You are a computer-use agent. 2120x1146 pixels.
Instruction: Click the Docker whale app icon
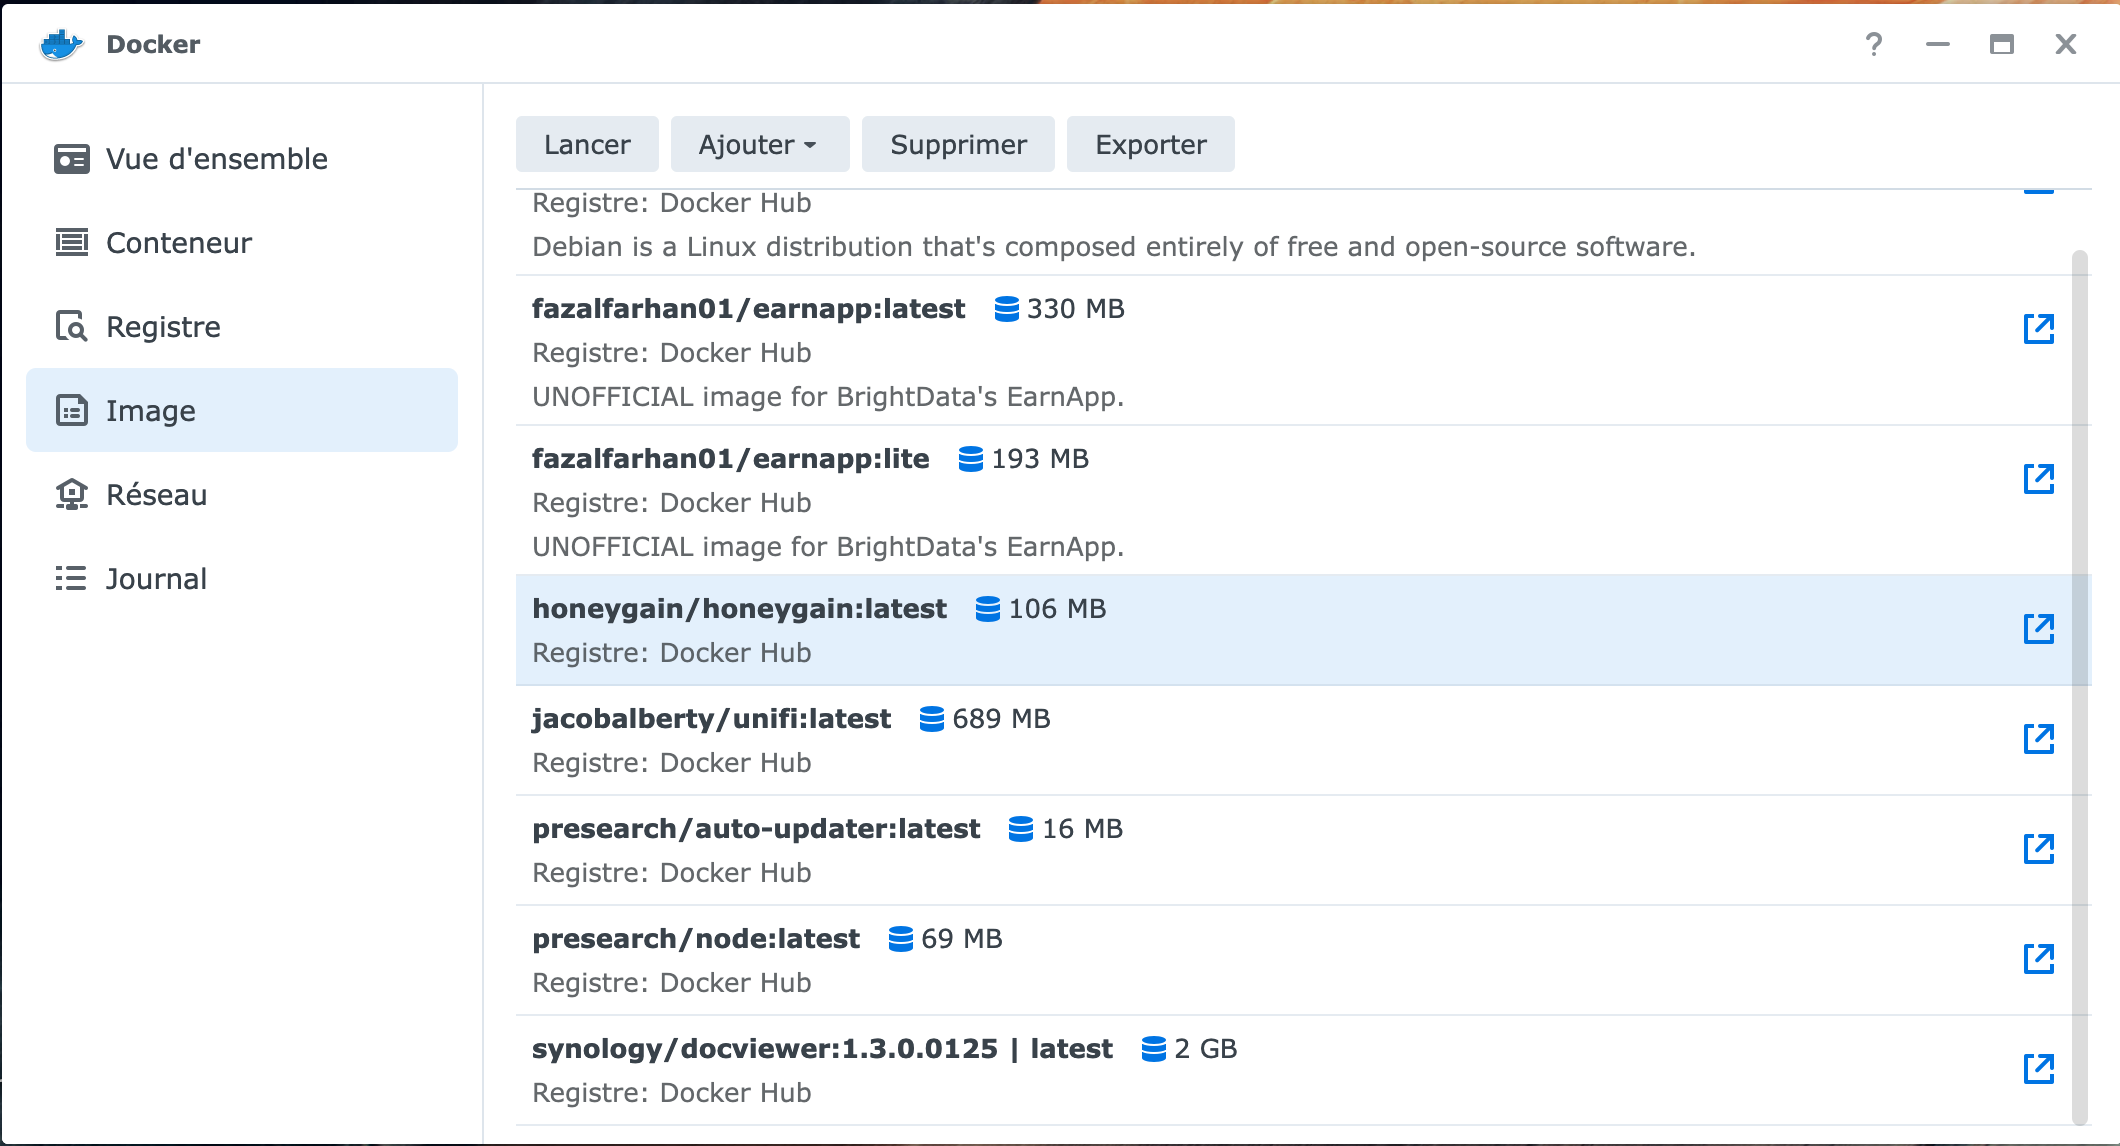click(x=61, y=44)
